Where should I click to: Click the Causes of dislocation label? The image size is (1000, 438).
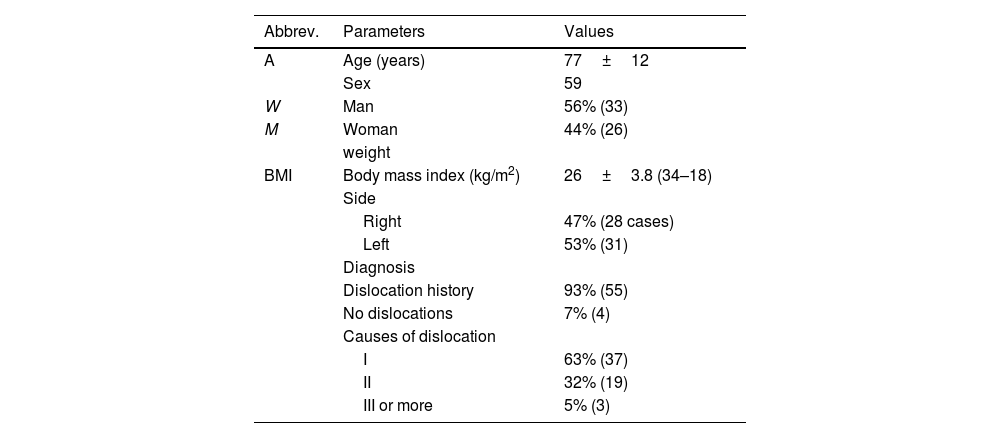pos(419,337)
